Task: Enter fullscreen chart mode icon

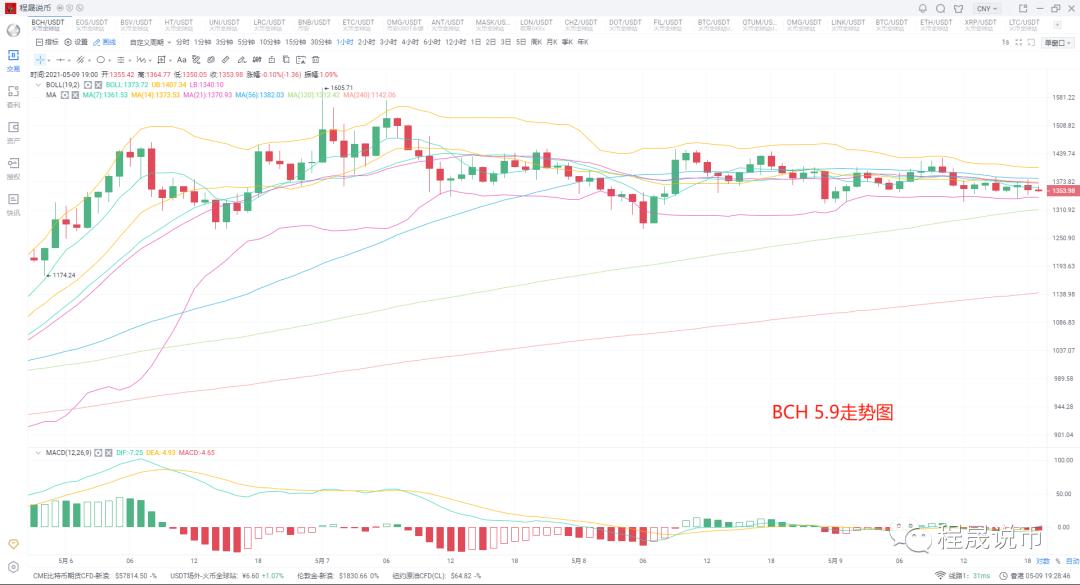Action: [1019, 42]
